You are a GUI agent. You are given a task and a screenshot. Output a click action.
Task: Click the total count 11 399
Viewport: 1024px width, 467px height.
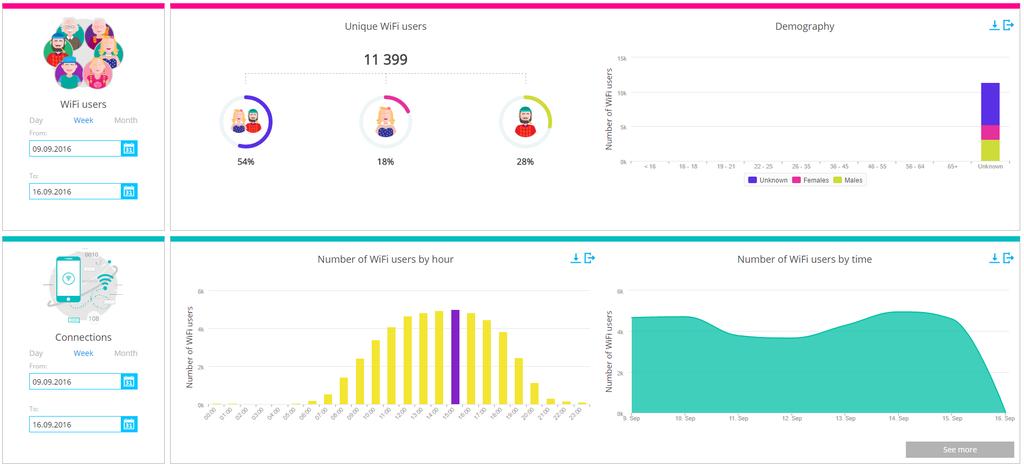point(385,59)
